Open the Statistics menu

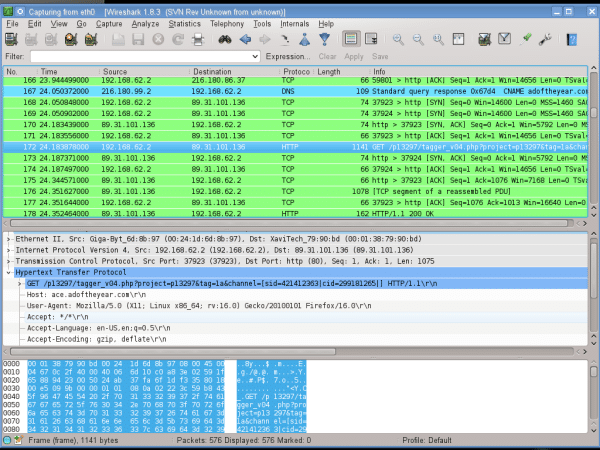pos(184,24)
